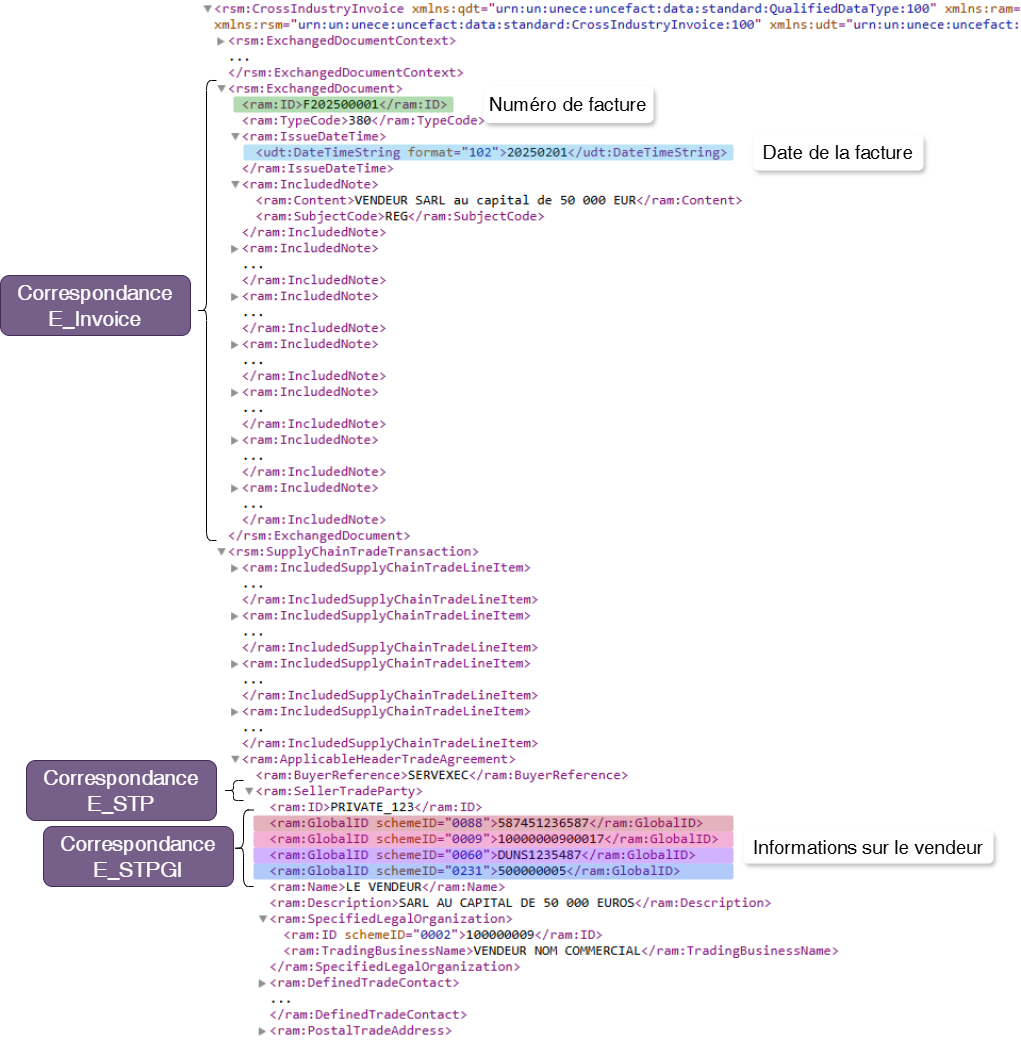Collapse the ram:SpecifiedLegalOrganization element
The height and width of the screenshot is (1040, 1021).
[x=263, y=919]
